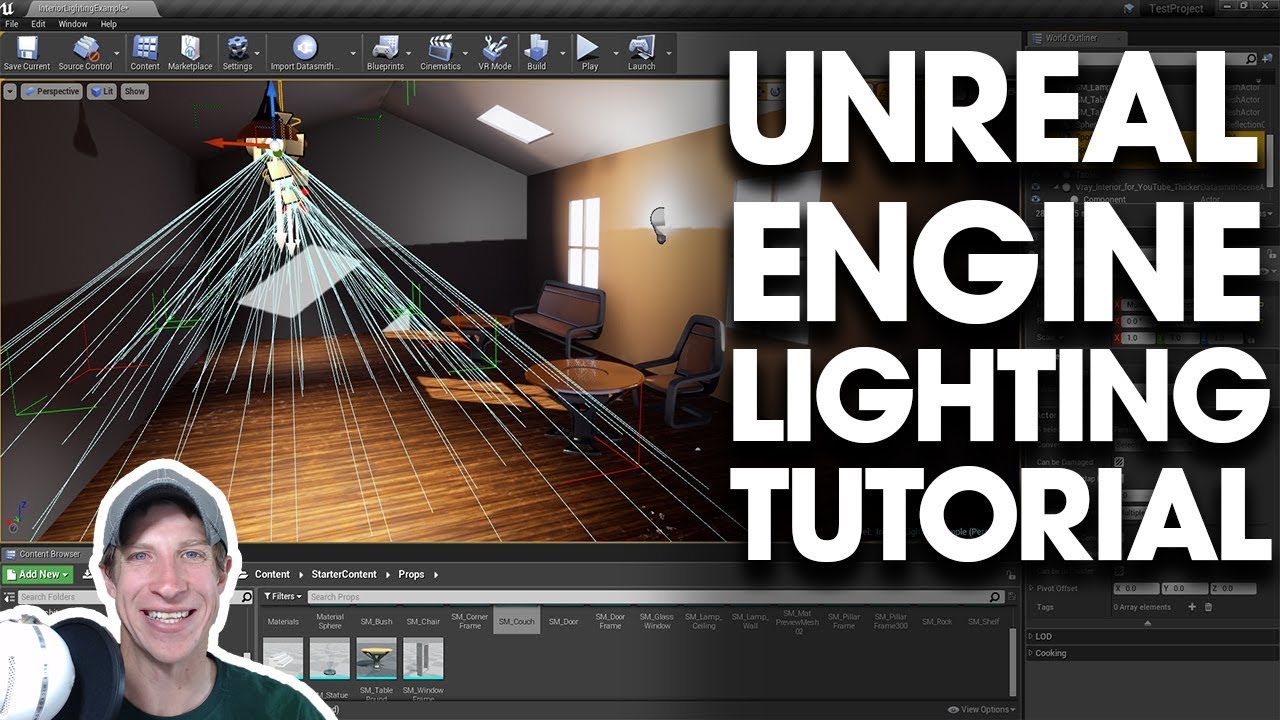The height and width of the screenshot is (720, 1280).
Task: Open the Help menu
Action: coord(109,24)
